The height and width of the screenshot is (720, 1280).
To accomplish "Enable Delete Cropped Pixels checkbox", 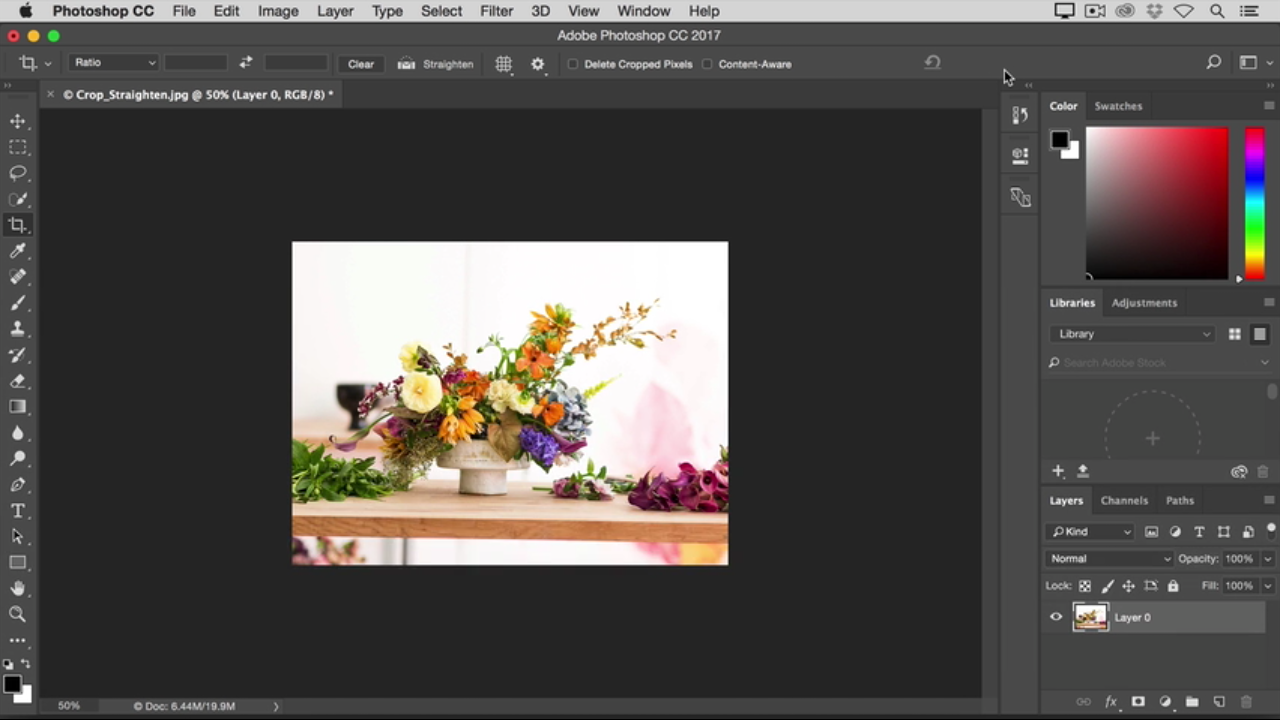I will click(x=573, y=64).
